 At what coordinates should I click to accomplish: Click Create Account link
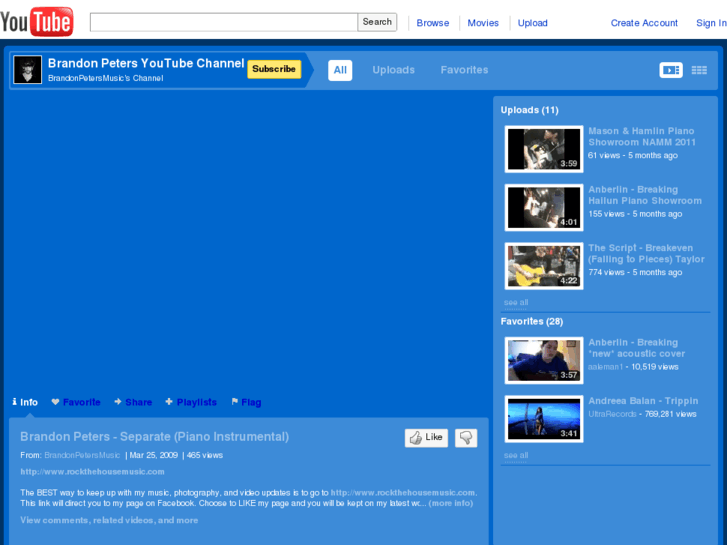click(644, 23)
